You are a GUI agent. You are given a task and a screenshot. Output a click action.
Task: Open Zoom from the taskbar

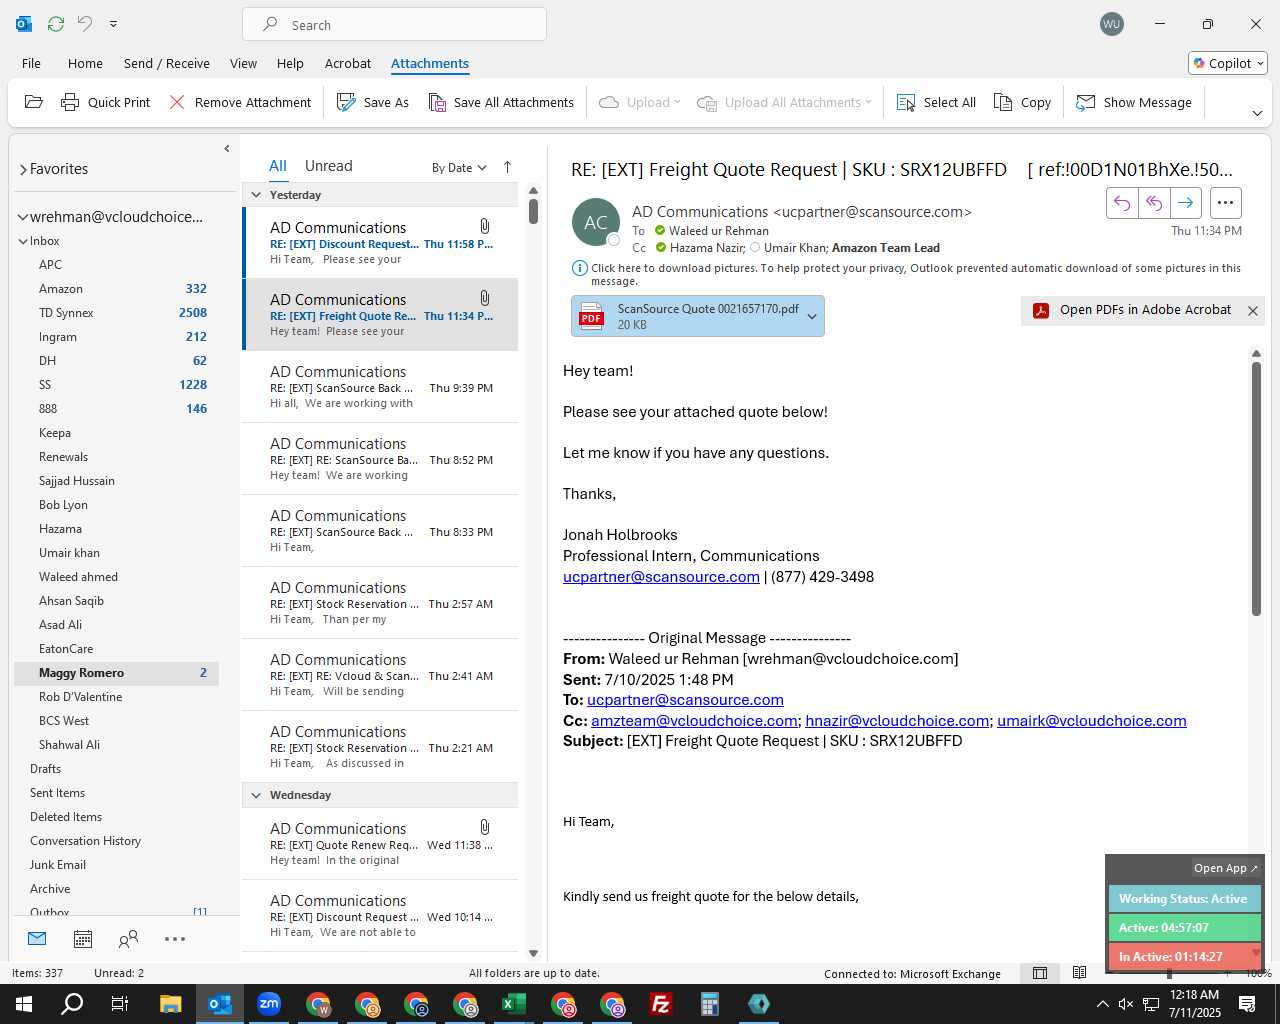(269, 1004)
